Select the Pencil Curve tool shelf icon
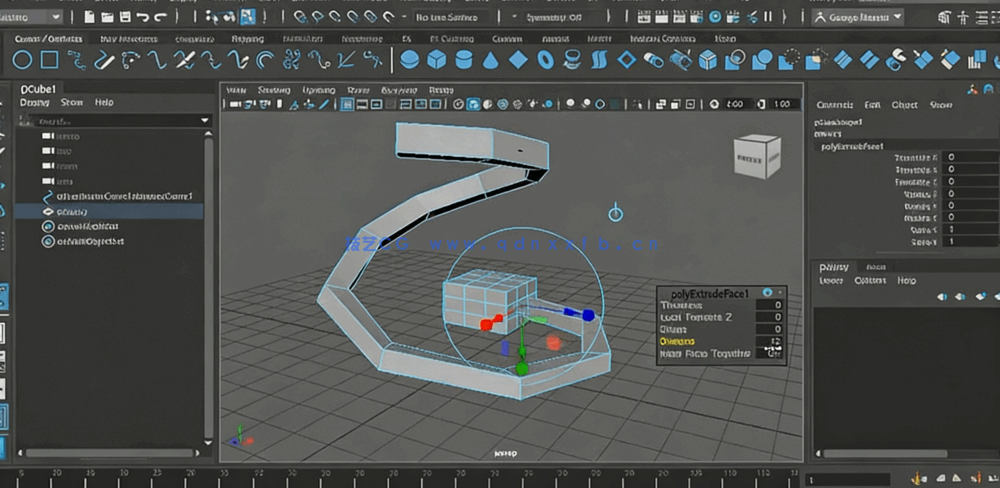Screen dimensions: 1000x488 coord(104,61)
